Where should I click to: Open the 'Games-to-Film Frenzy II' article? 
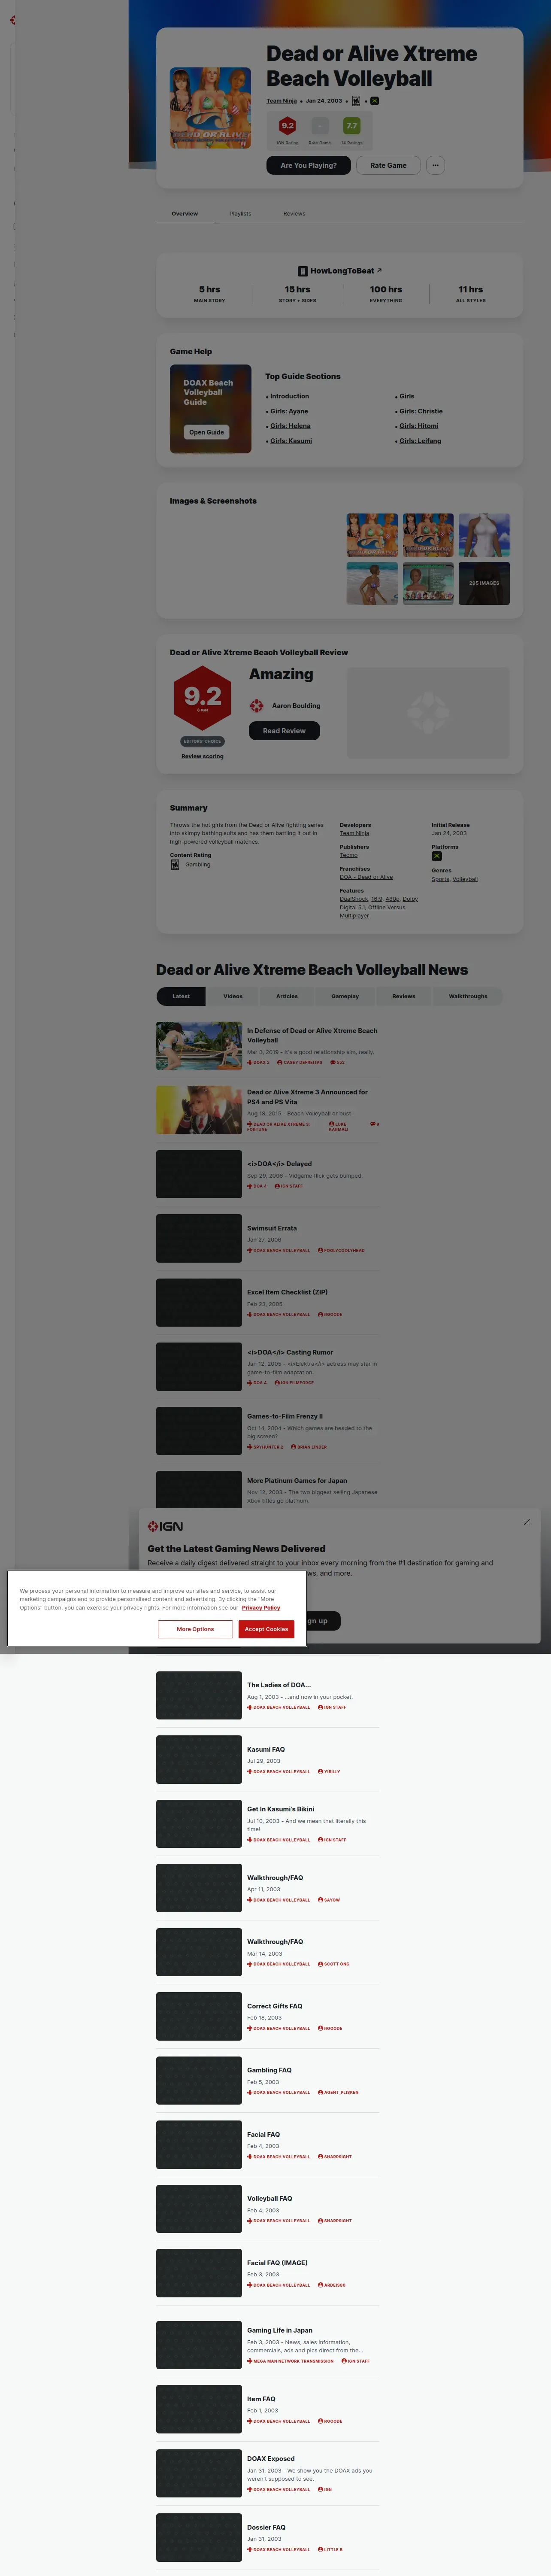(285, 1416)
